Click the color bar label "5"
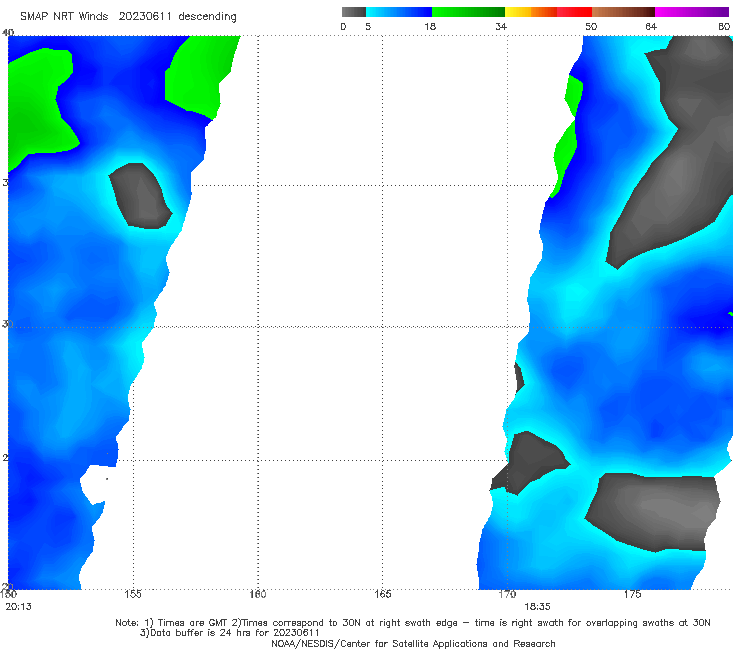740x650 pixels. [368, 26]
